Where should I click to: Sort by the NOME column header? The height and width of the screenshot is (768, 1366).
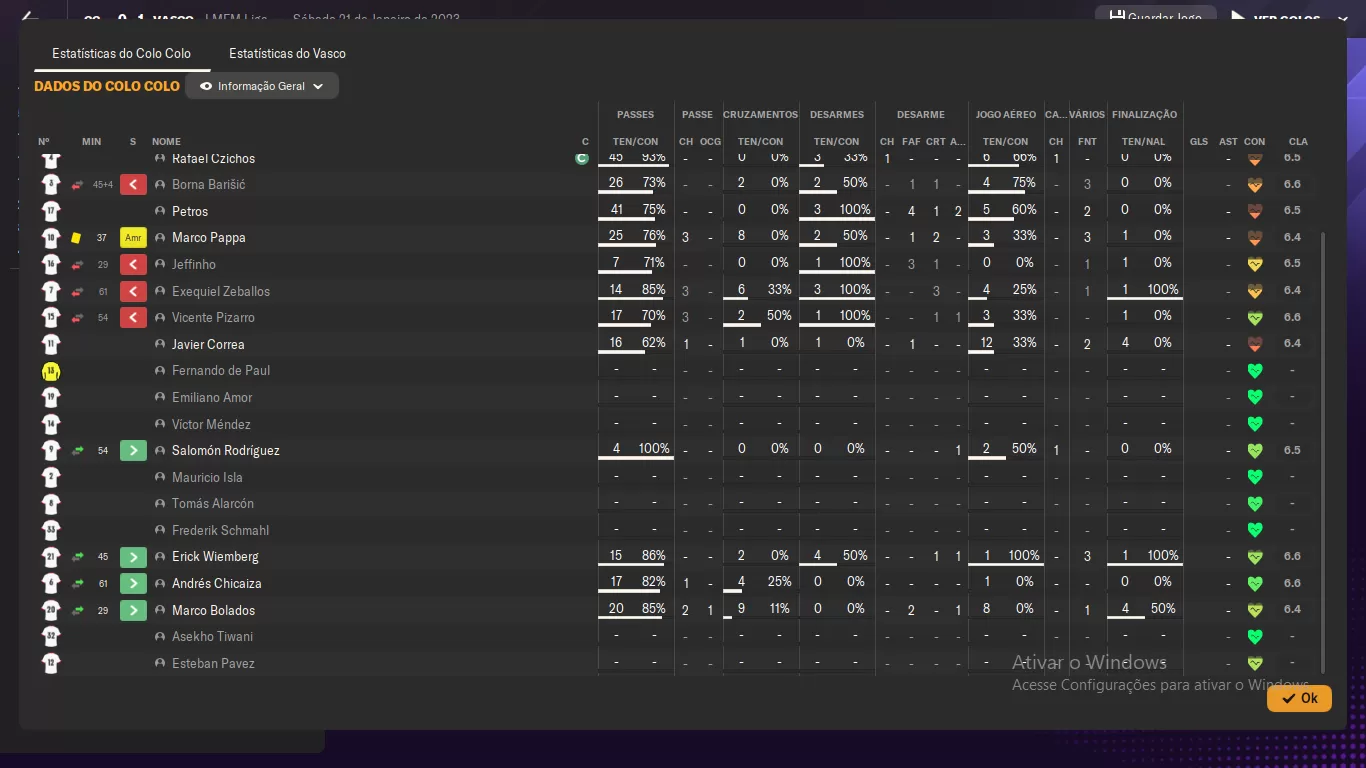coord(166,142)
